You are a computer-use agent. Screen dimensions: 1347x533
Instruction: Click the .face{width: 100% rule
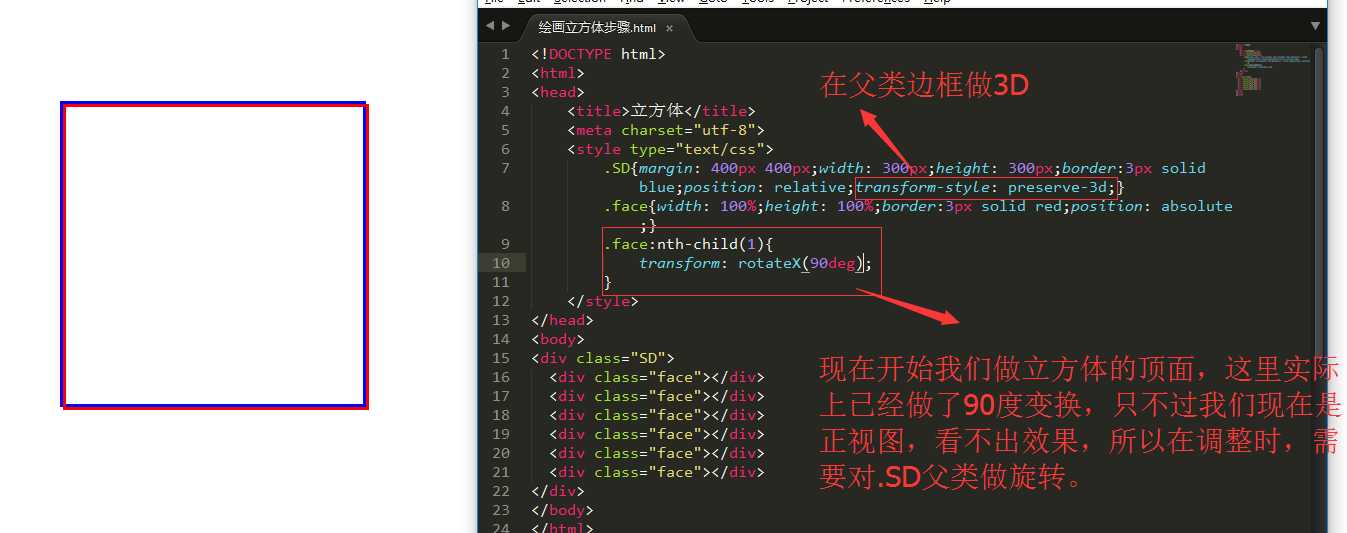(x=917, y=206)
